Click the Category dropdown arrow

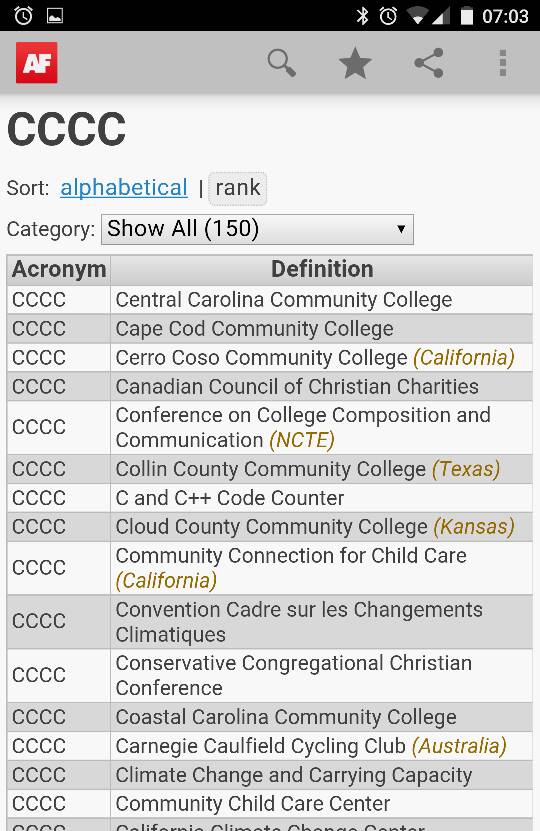[401, 229]
